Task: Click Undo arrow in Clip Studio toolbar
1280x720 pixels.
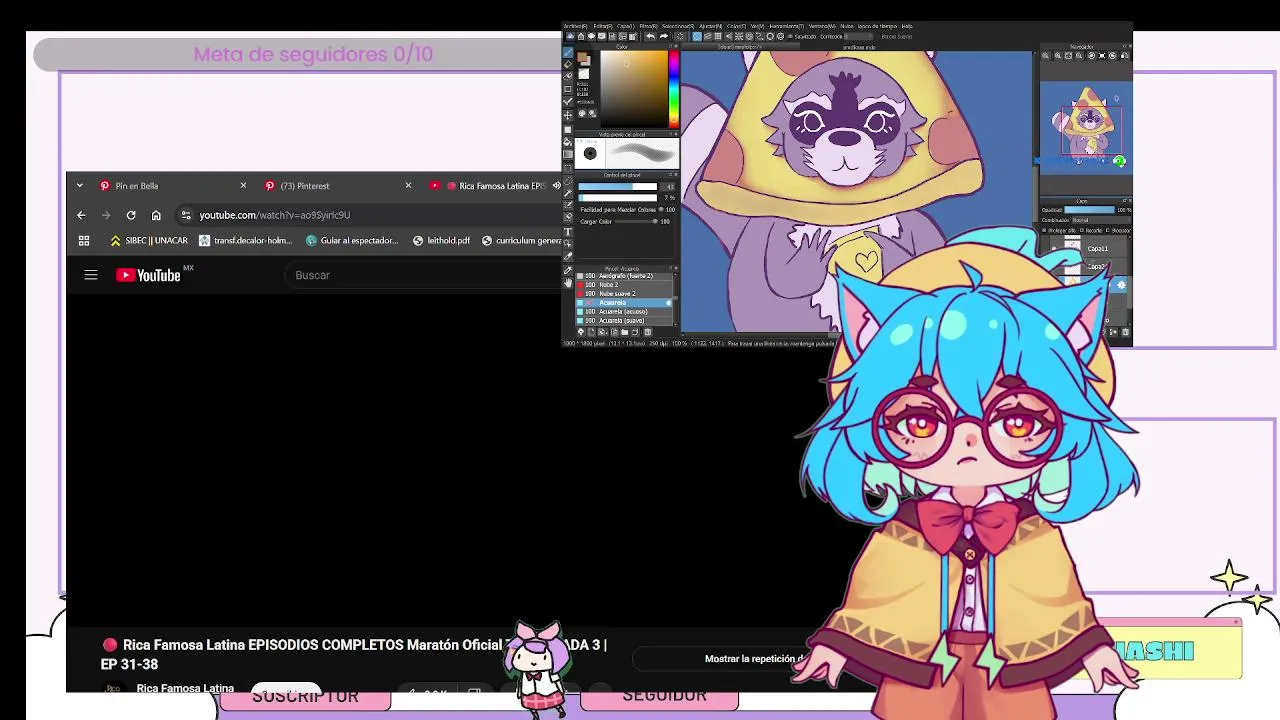Action: [x=650, y=36]
